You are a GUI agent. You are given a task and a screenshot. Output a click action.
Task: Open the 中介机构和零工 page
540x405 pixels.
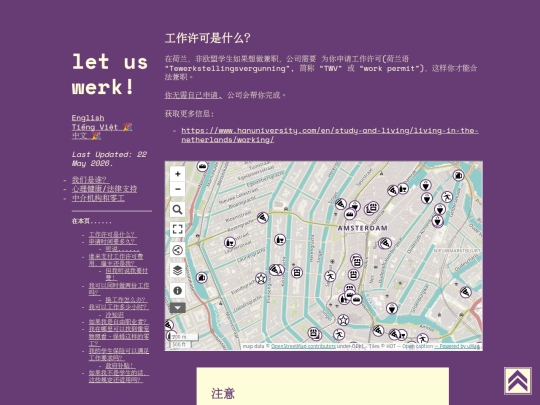98,198
